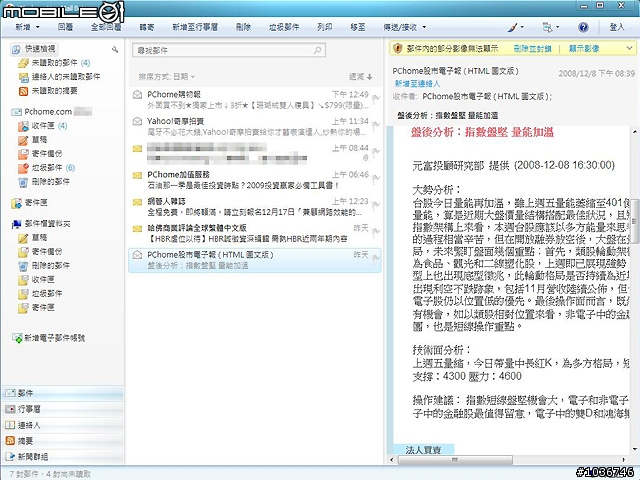Open 垃圾郵件 (6) folder
This screenshot has width=640, height=480.
point(47,167)
